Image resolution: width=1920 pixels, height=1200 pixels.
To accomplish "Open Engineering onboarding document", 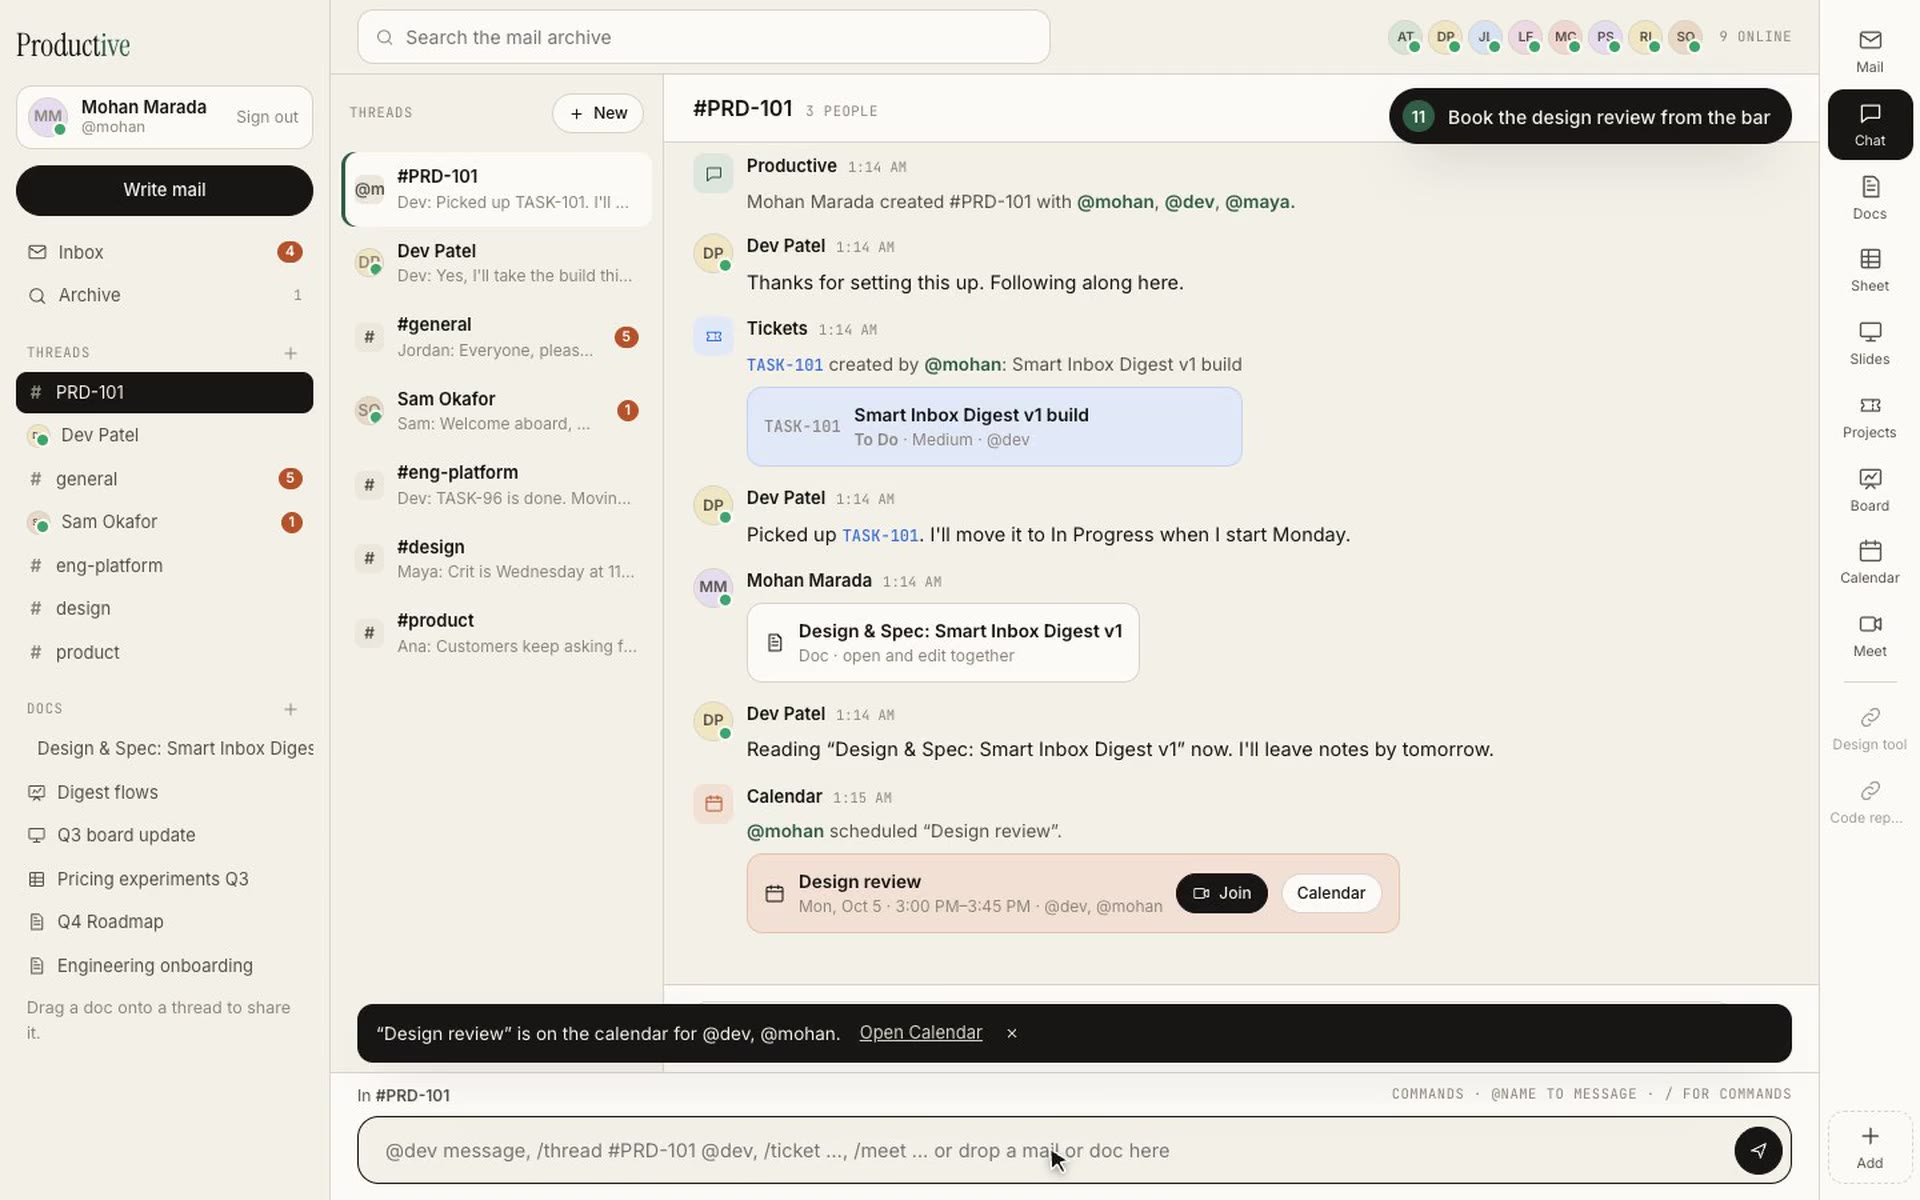I will 164,966.
